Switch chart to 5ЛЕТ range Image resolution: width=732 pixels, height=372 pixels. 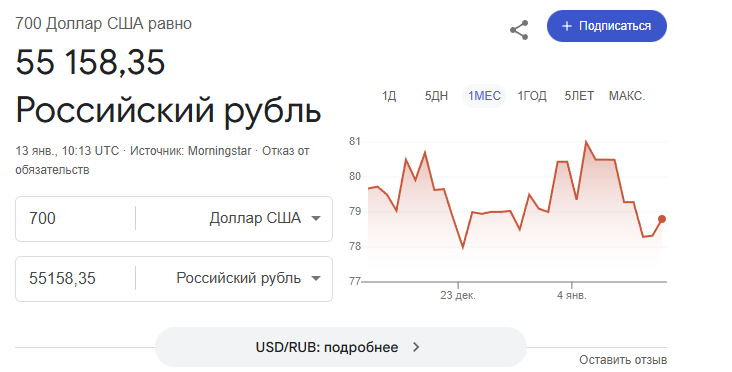pos(579,96)
